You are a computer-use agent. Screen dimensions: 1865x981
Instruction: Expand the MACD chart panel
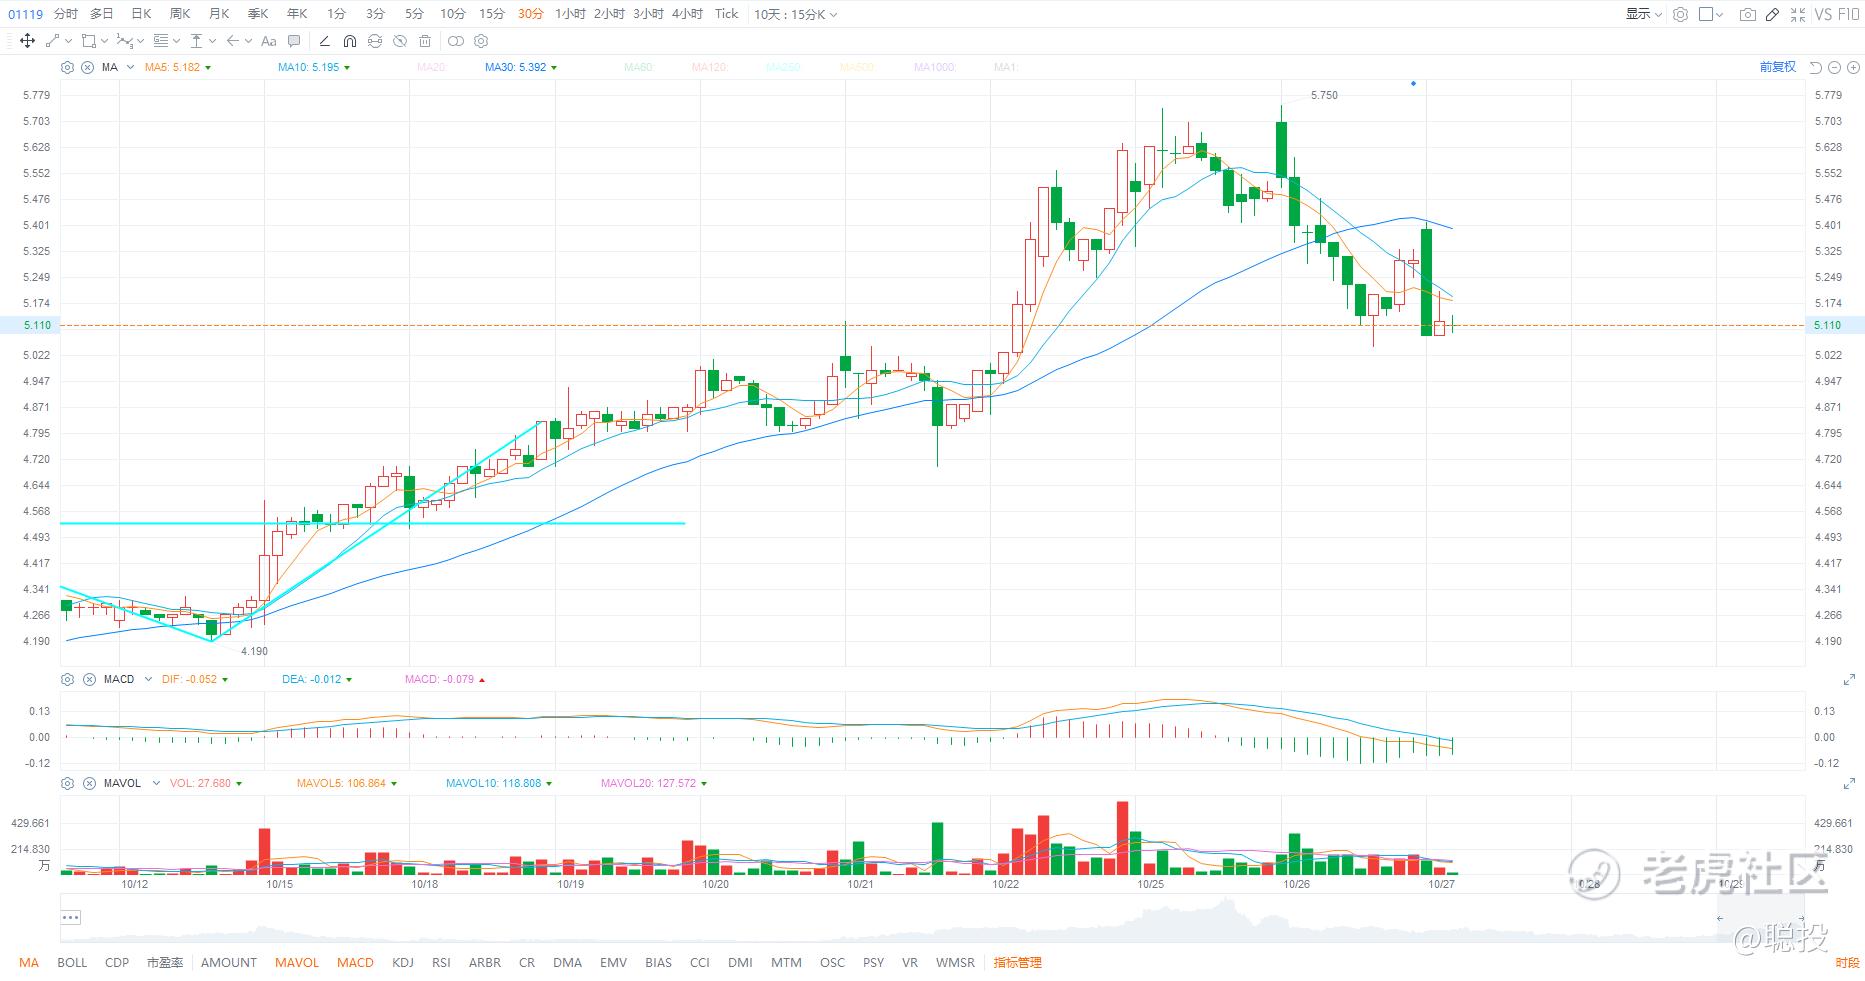click(x=1849, y=680)
